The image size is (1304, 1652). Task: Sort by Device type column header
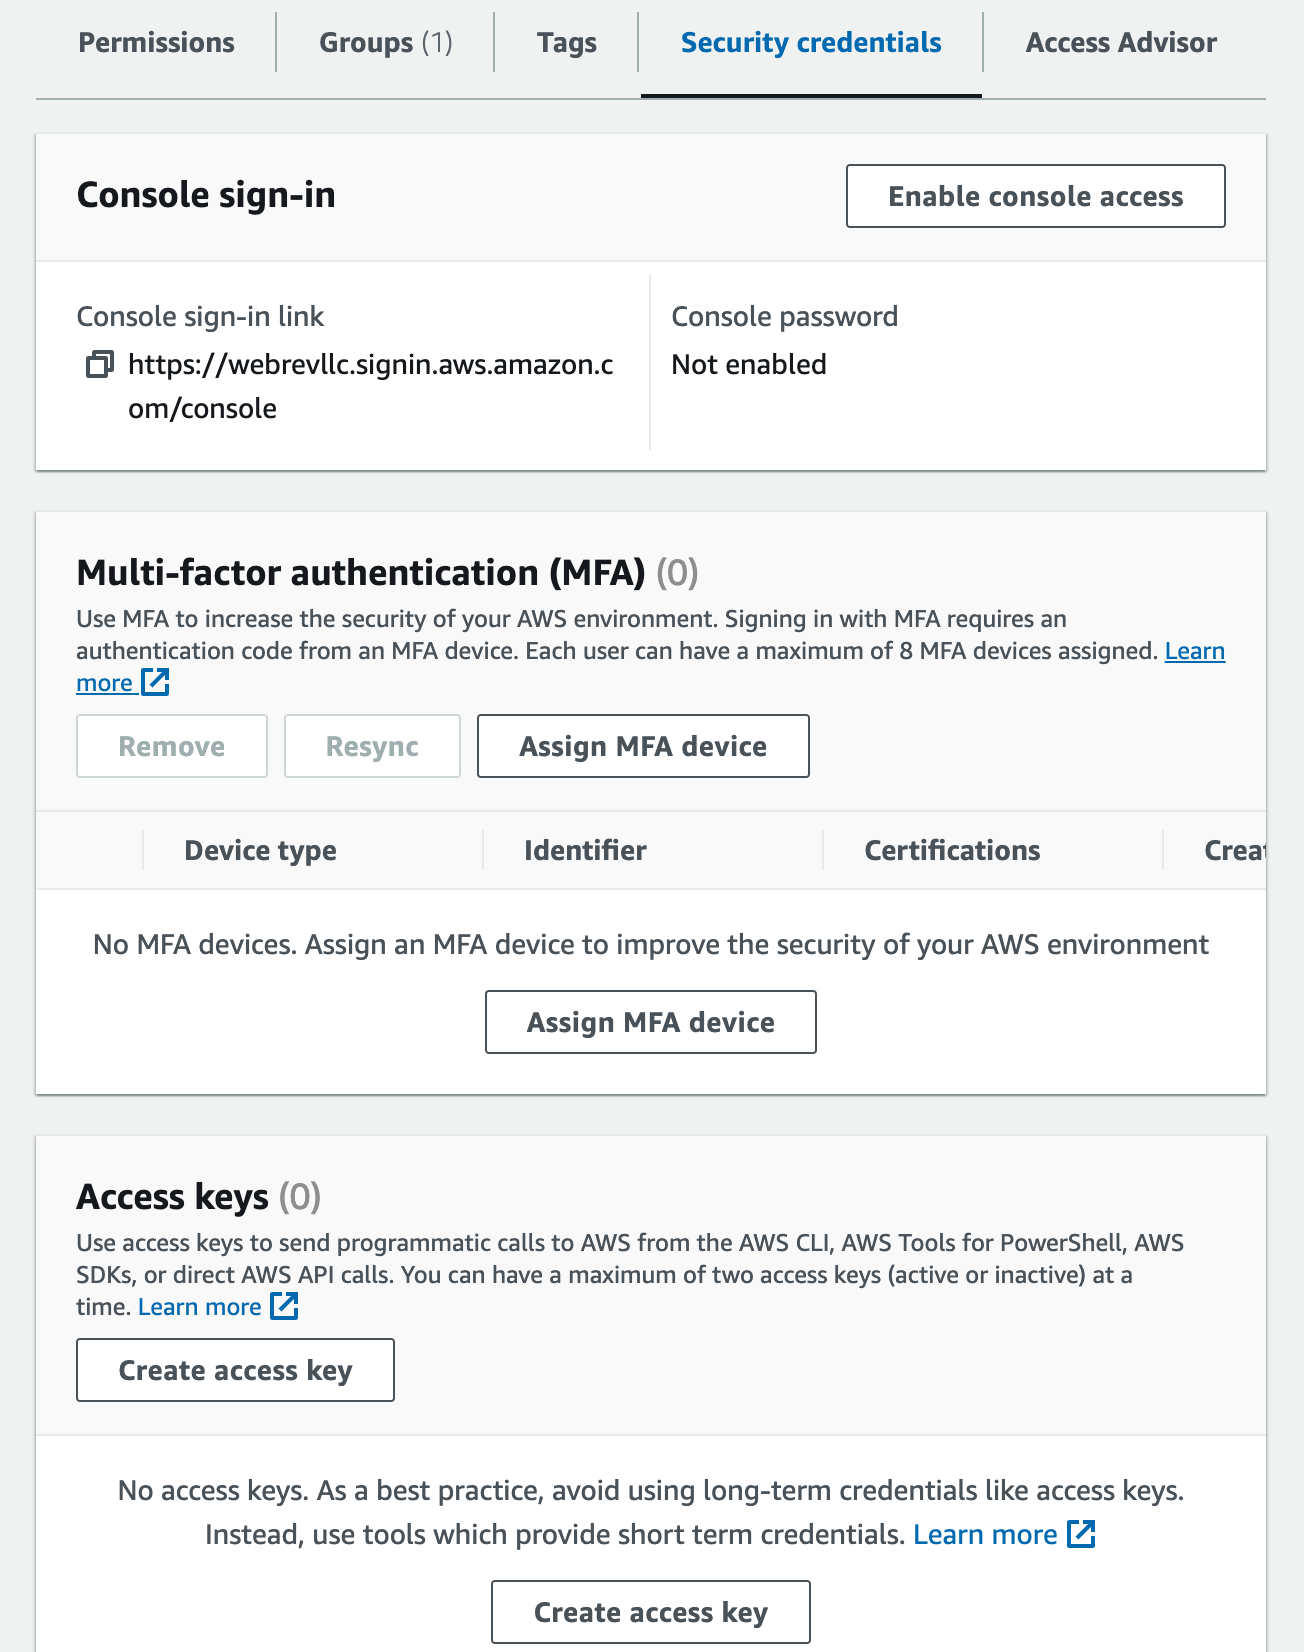tap(260, 850)
